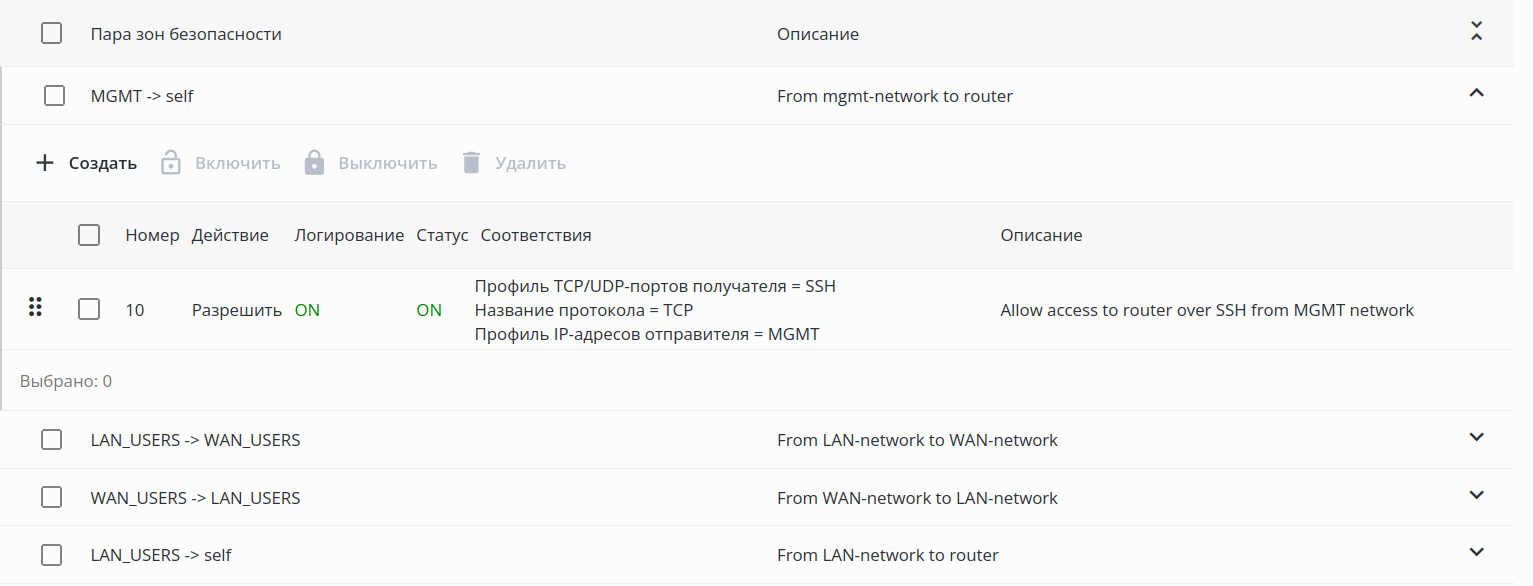This screenshot has height=586, width=1533.
Task: Mark the WAN_USERS -> LAN_USERS checkbox
Action: [x=52, y=498]
